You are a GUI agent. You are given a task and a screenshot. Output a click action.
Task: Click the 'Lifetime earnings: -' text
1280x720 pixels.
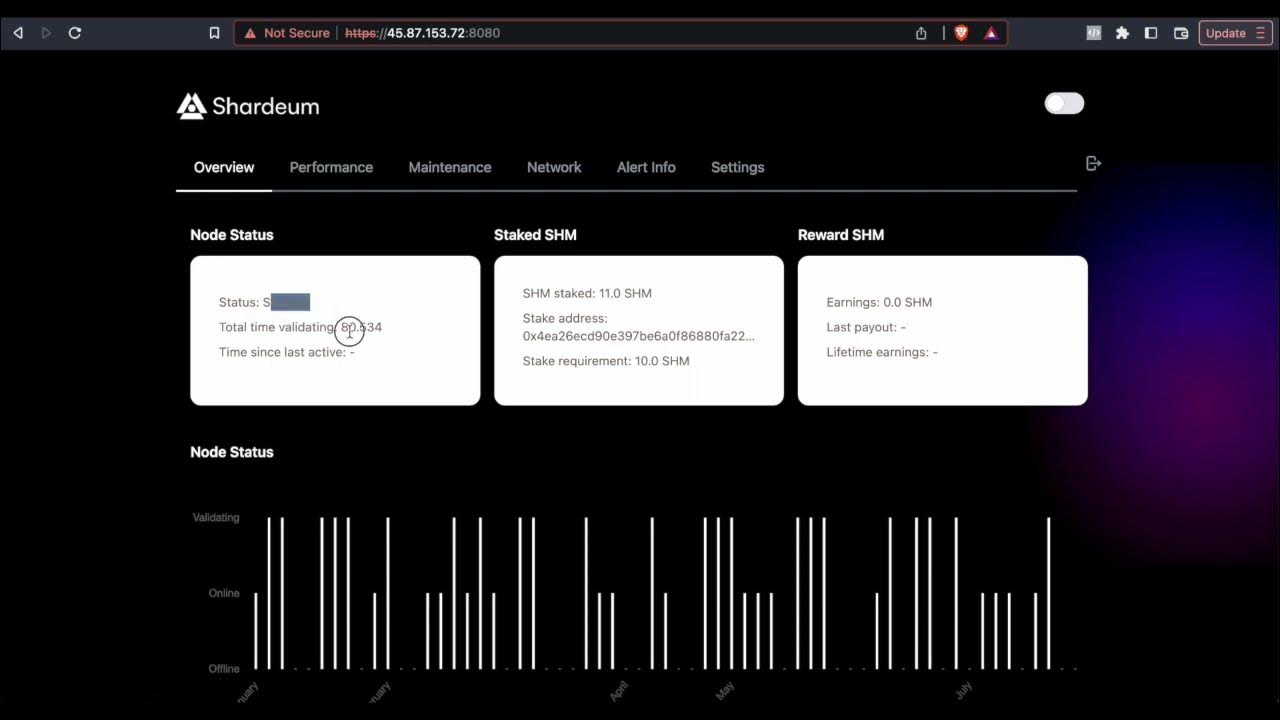pyautogui.click(x=882, y=352)
